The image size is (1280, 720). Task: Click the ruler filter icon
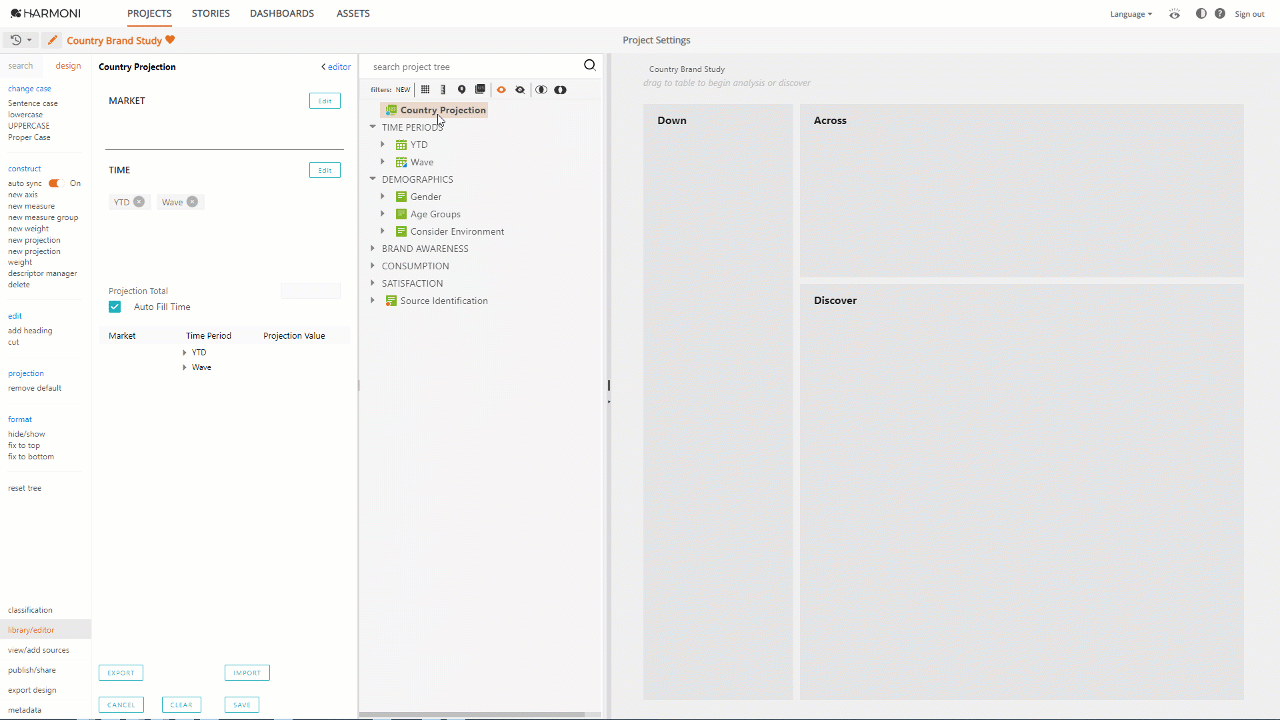click(443, 90)
